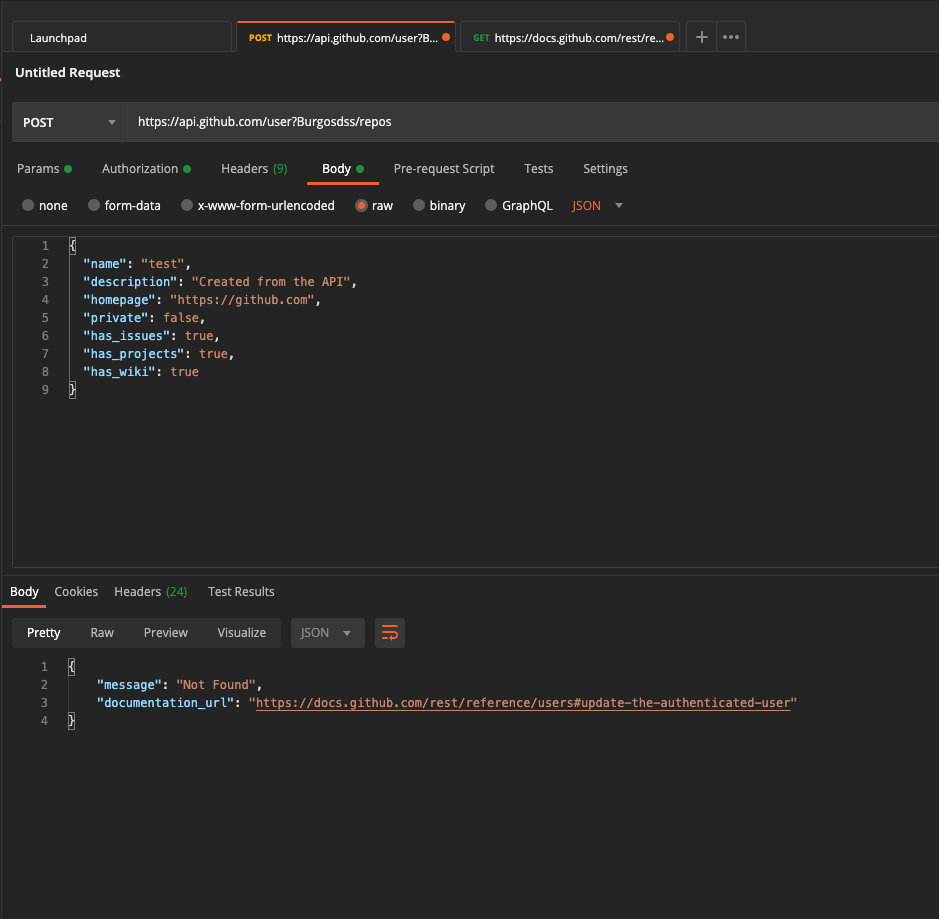The image size is (939, 919).
Task: Click the "name": "test" line in body editor
Action: click(x=137, y=264)
